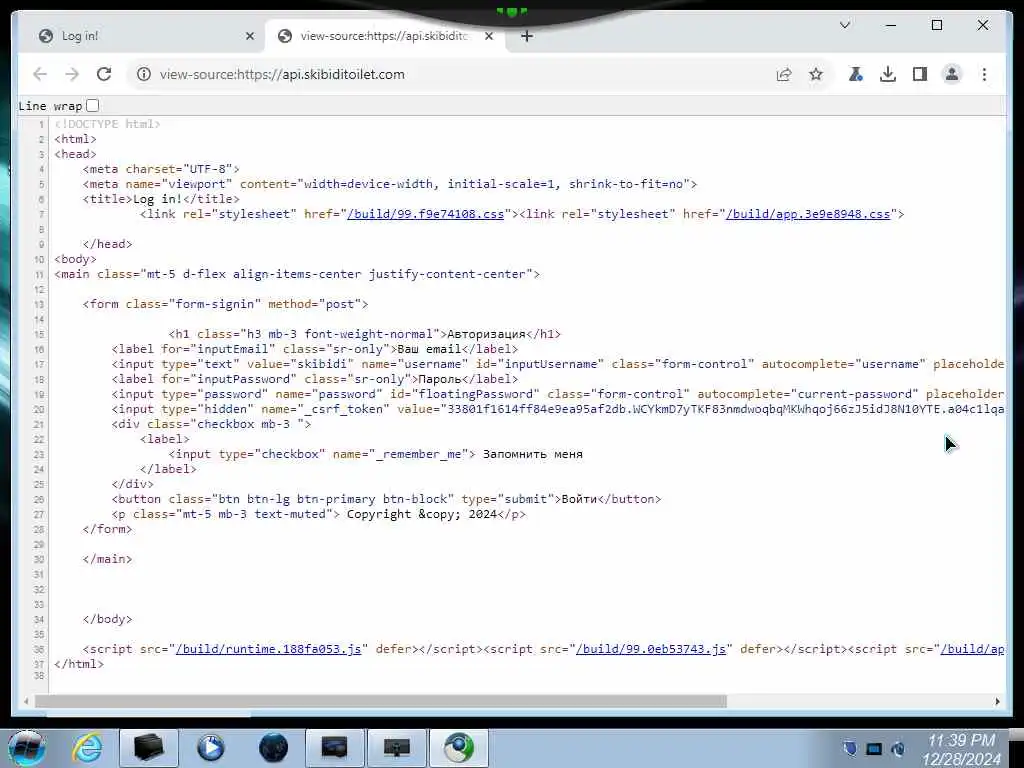The height and width of the screenshot is (768, 1024).
Task: Go back using the browser back arrow
Action: 40,74
